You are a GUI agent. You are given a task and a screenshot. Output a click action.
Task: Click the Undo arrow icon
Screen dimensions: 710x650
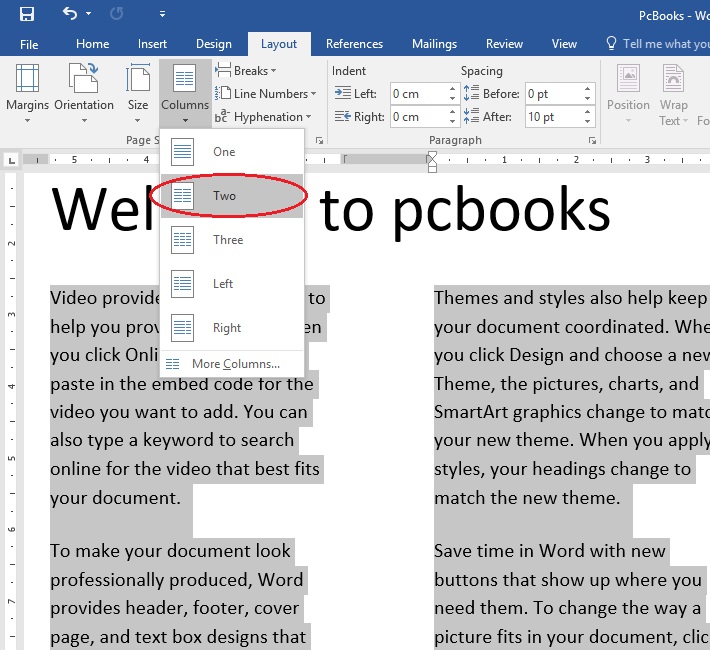point(70,14)
